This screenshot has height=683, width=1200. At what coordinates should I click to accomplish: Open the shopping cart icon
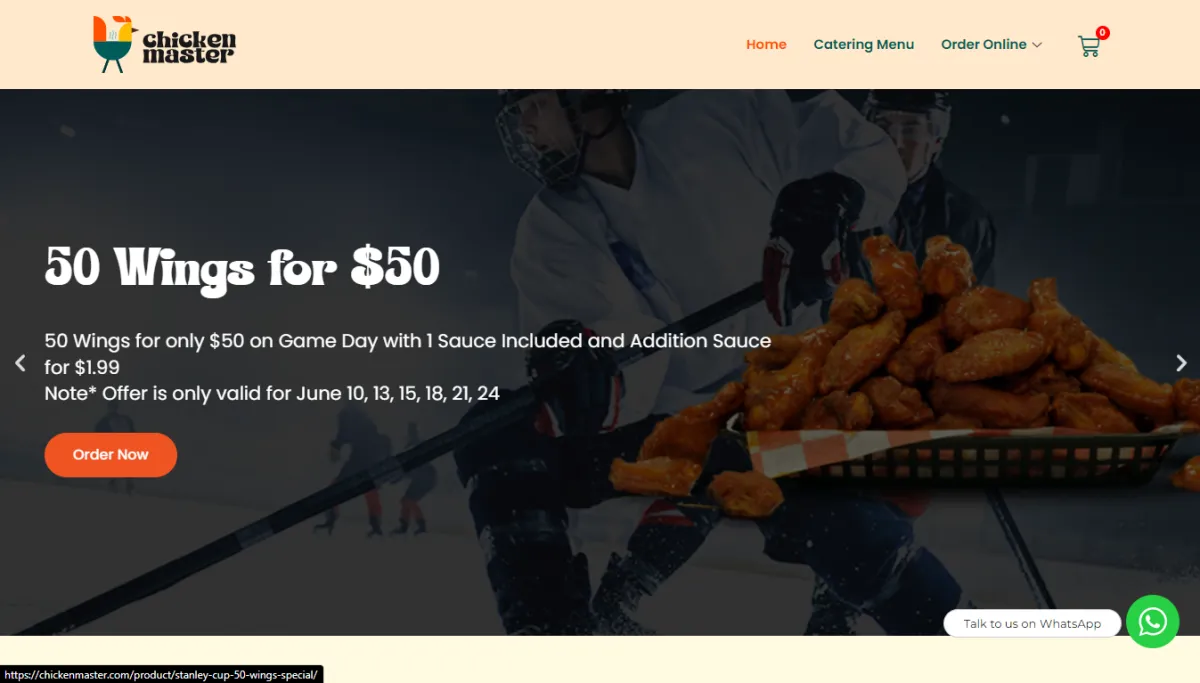pos(1088,46)
